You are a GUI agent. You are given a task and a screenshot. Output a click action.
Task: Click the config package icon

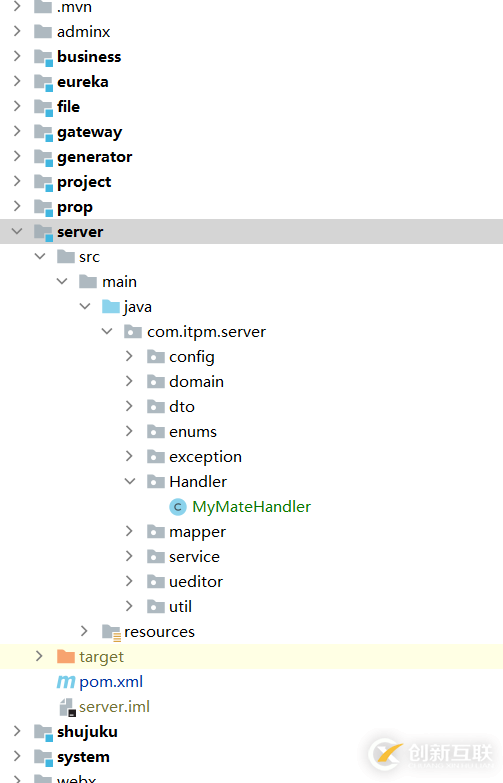point(156,357)
